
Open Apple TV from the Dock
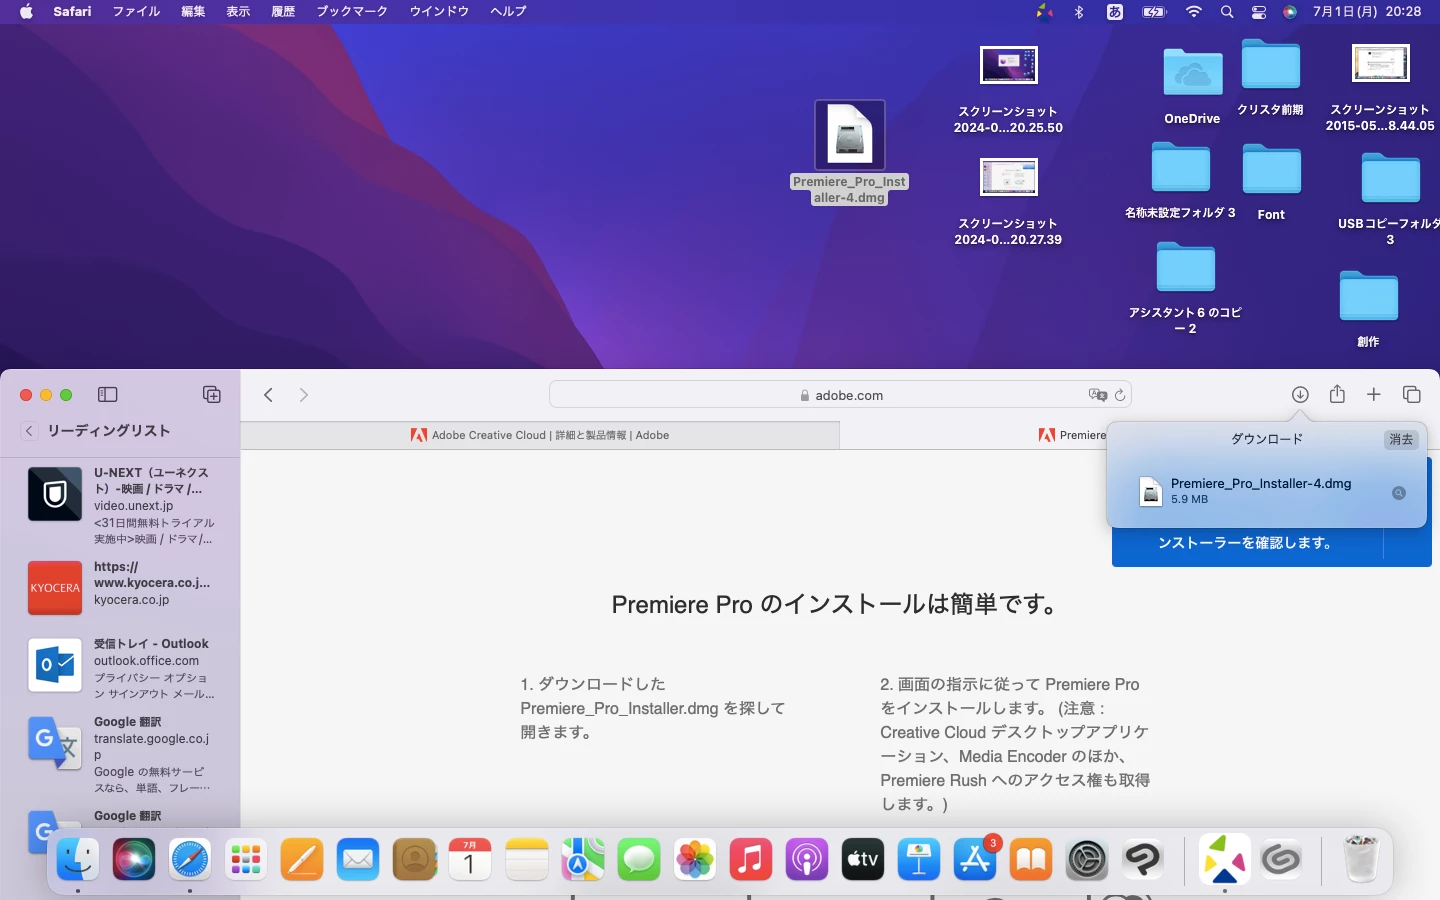coord(862,860)
